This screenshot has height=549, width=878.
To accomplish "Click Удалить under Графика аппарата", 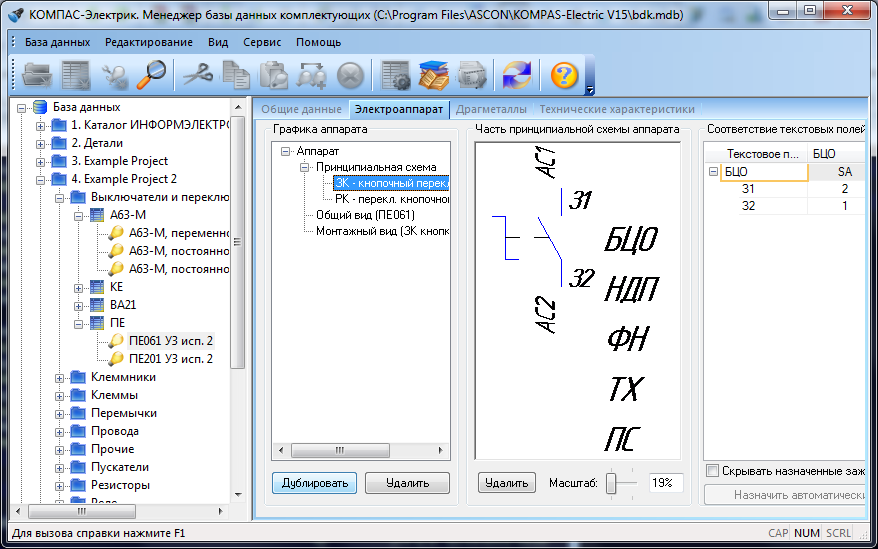I will pyautogui.click(x=407, y=483).
